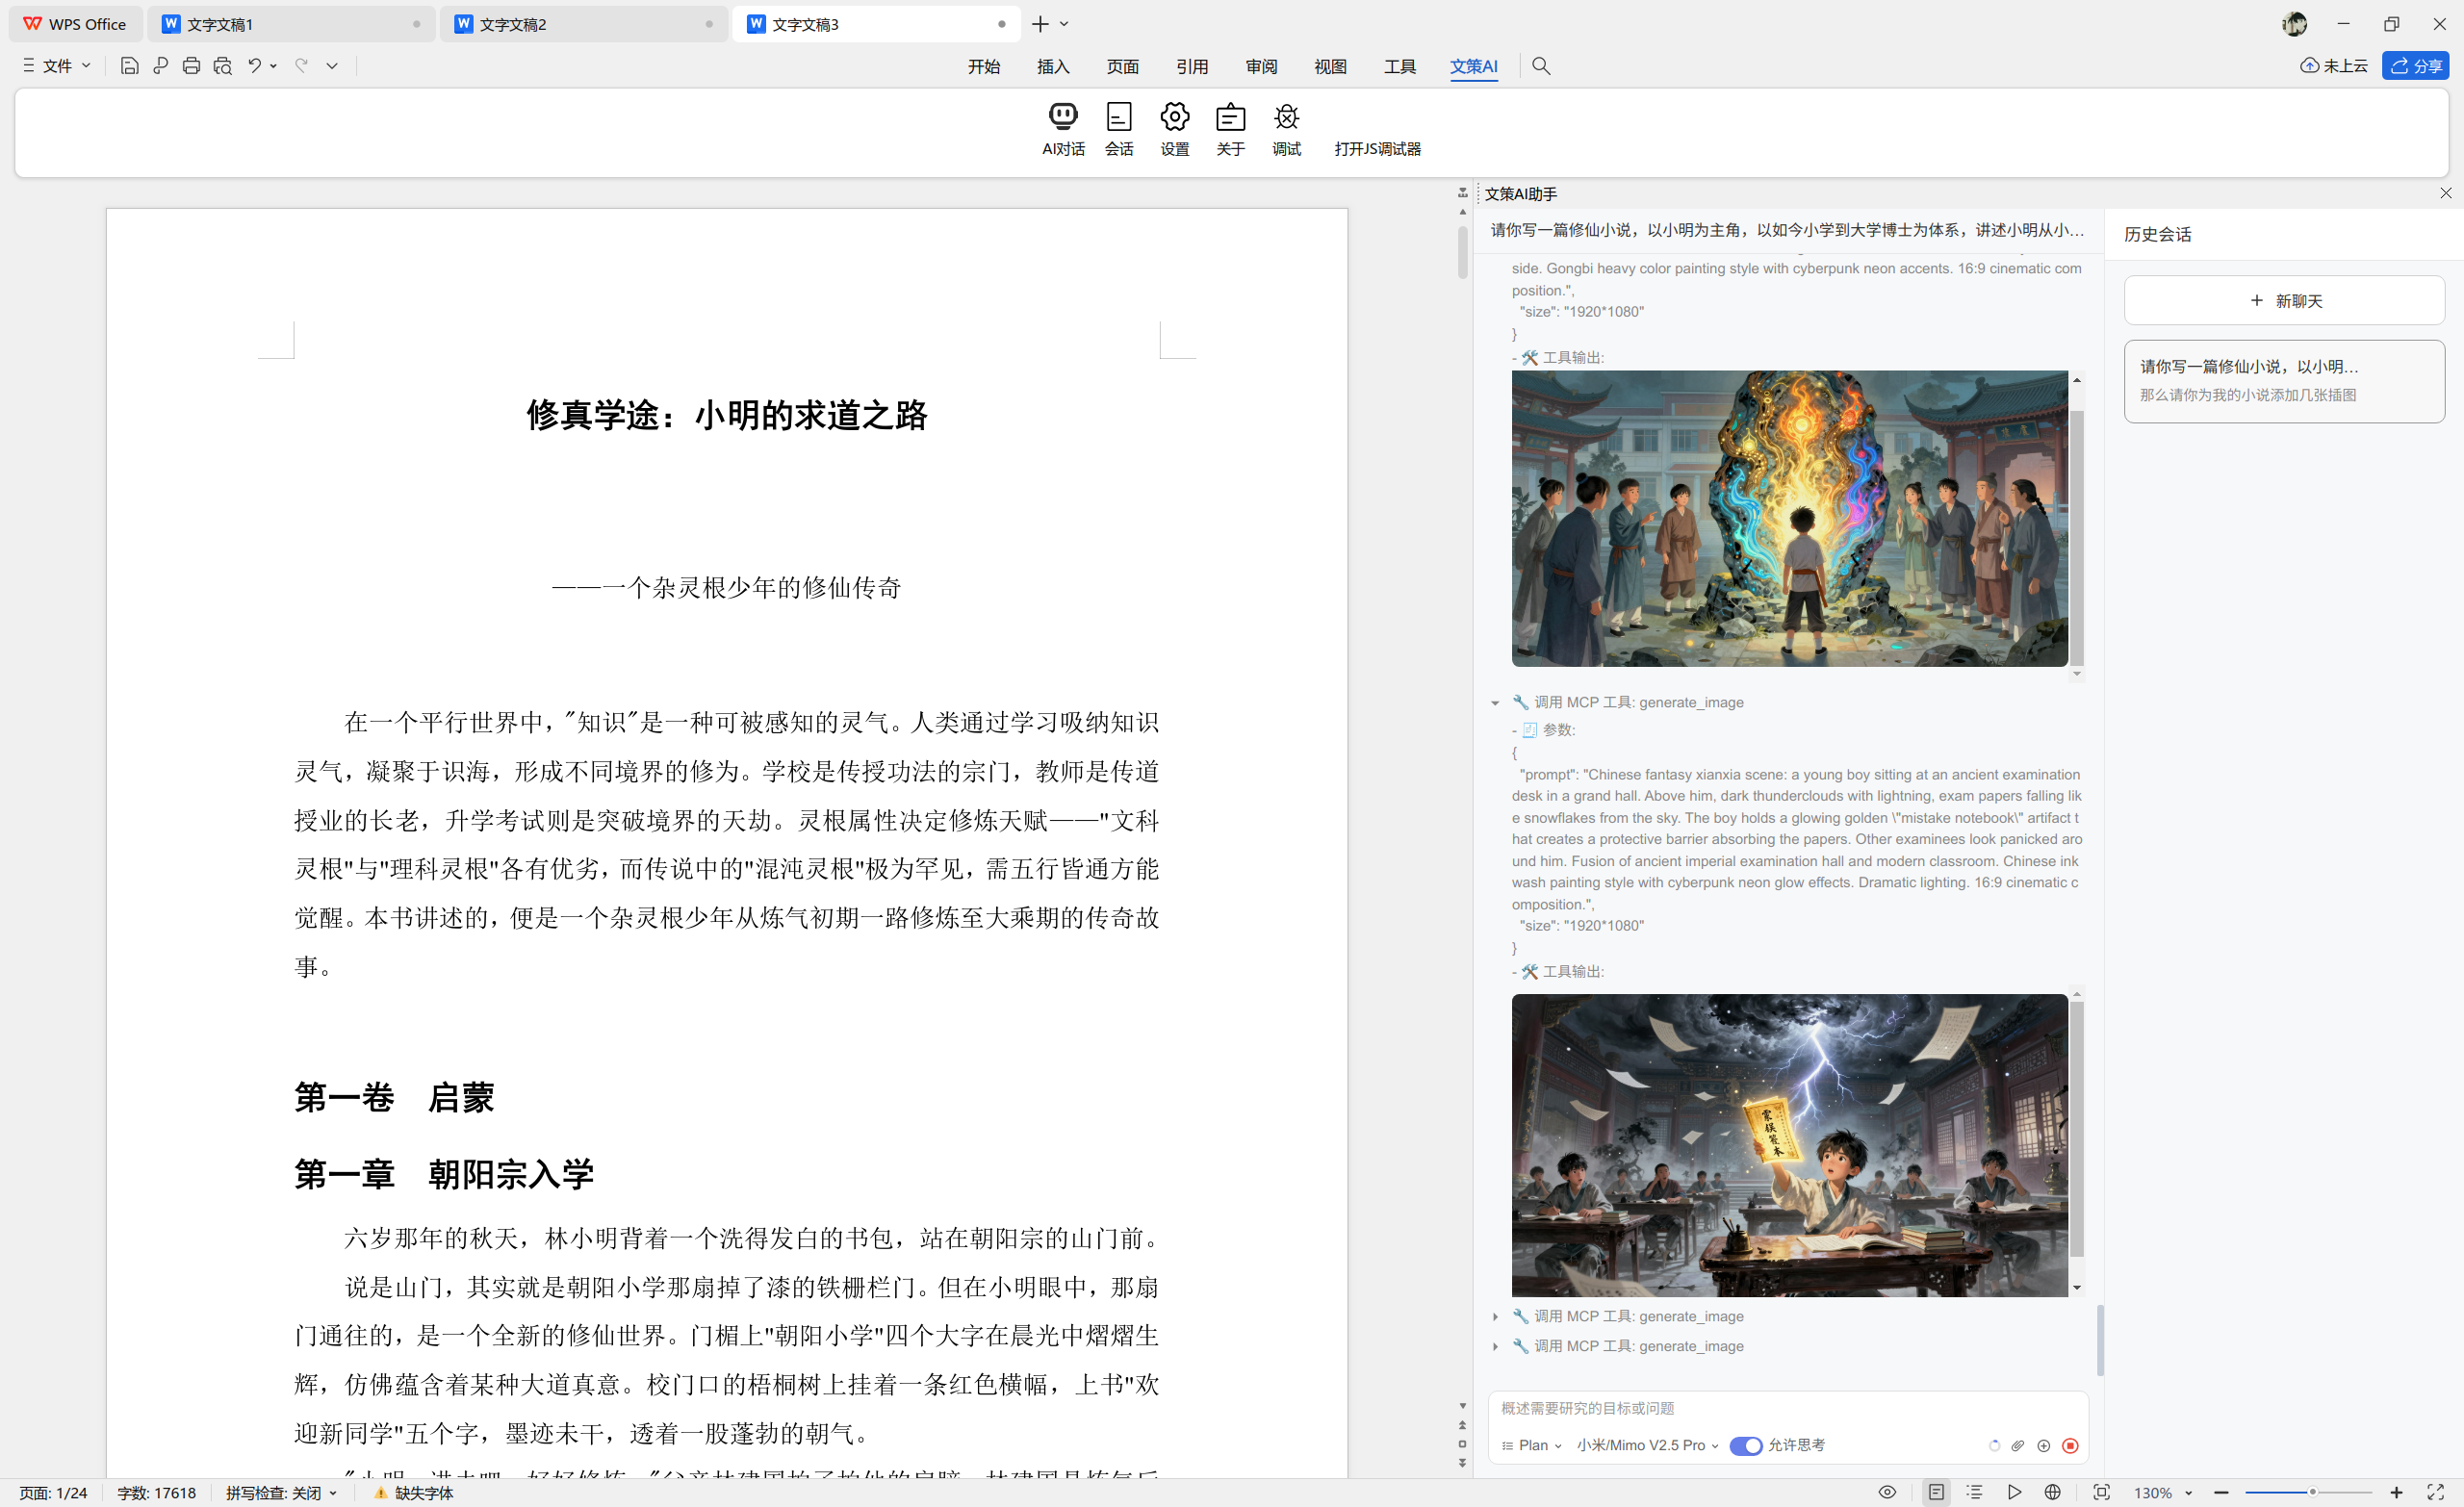
Task: Stop generation with red stop button
Action: 2070,1445
